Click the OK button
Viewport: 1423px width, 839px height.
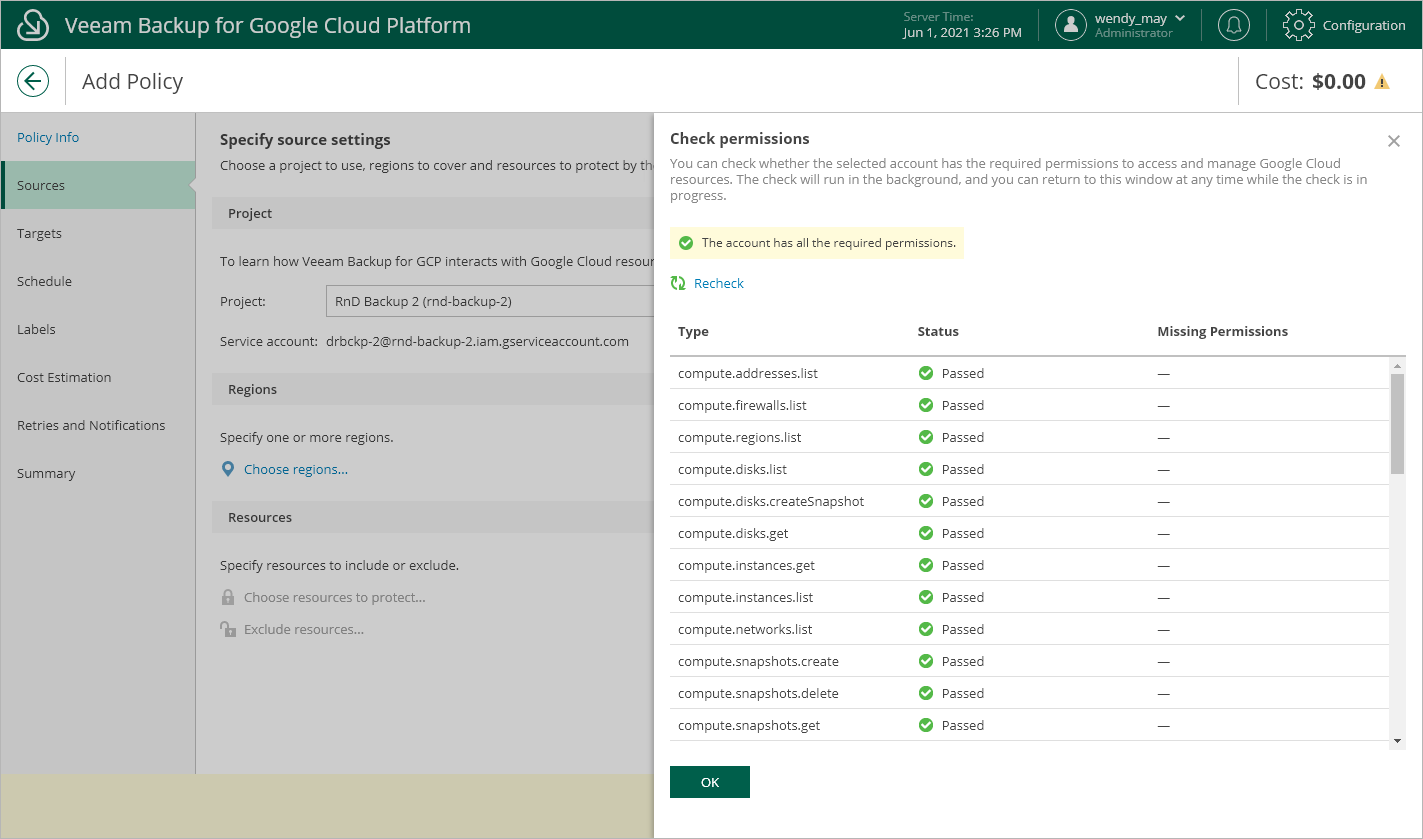tap(710, 782)
